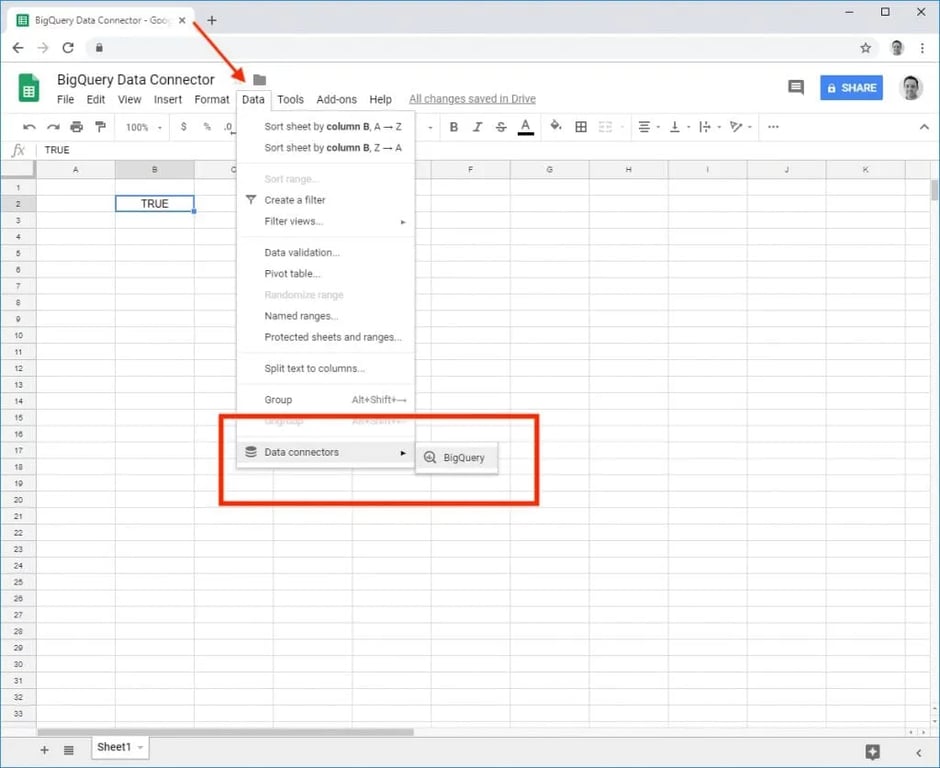Click the undo icon in toolbar
The height and width of the screenshot is (768, 940).
[29, 127]
